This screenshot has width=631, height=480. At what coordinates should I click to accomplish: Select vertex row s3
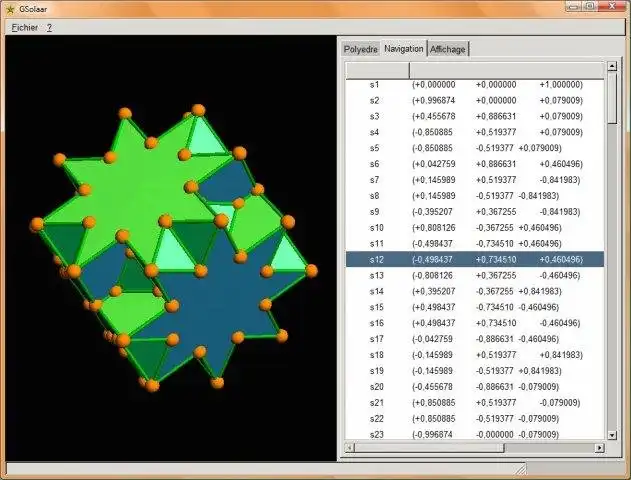pyautogui.click(x=475, y=117)
